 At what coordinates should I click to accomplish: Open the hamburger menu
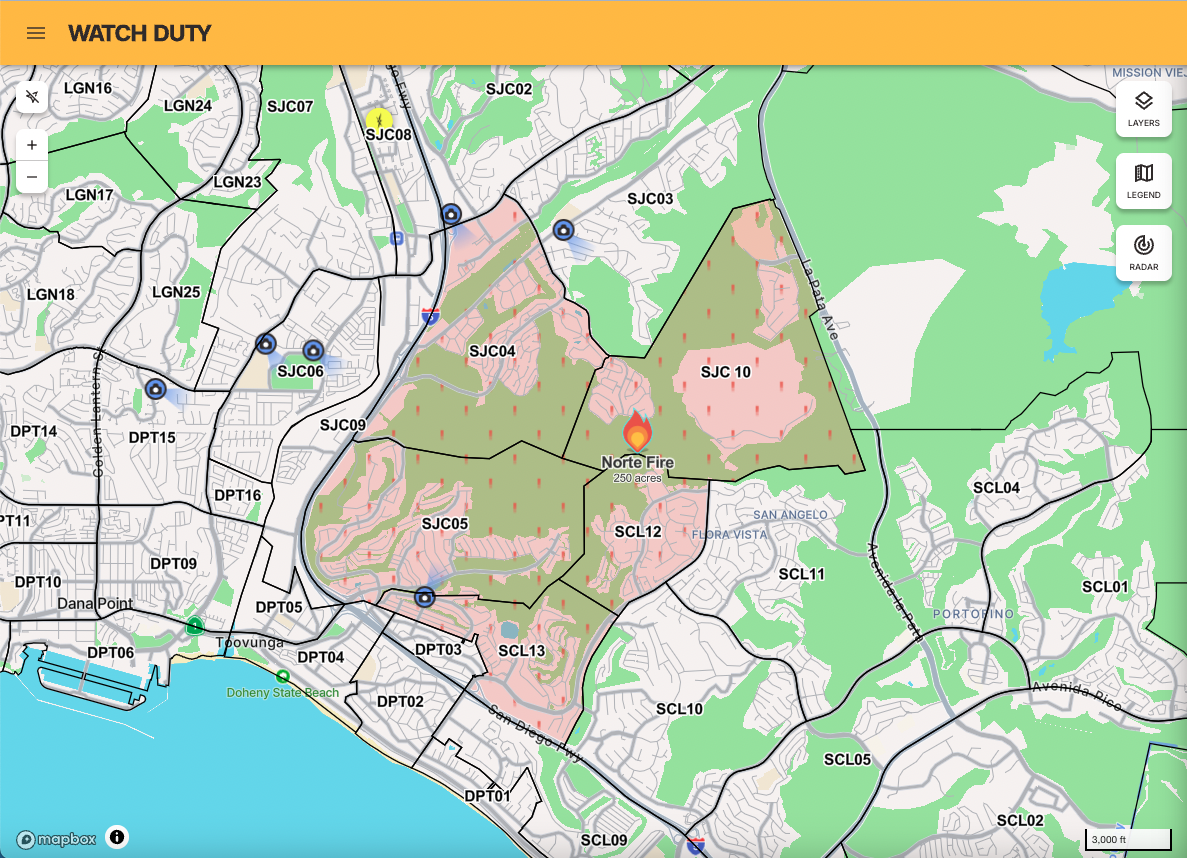pyautogui.click(x=36, y=33)
